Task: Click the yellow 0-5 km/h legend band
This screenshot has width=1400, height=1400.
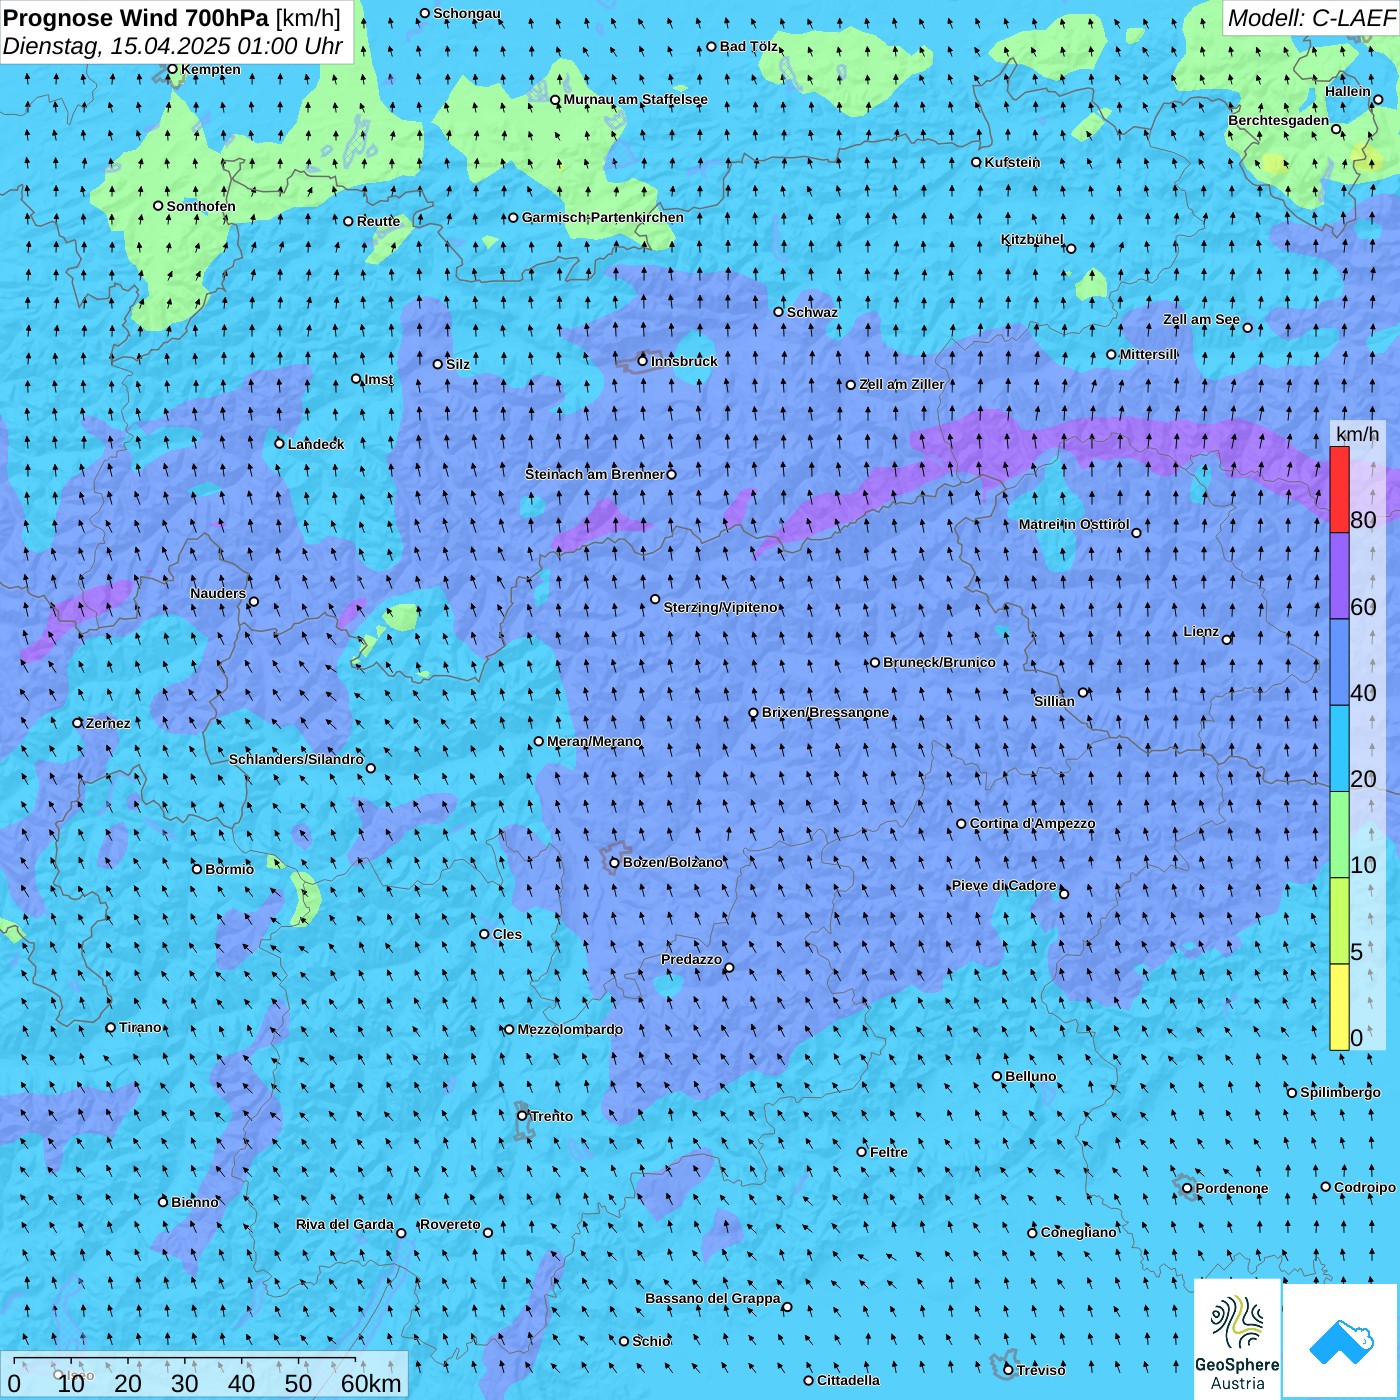Action: tap(1339, 1007)
